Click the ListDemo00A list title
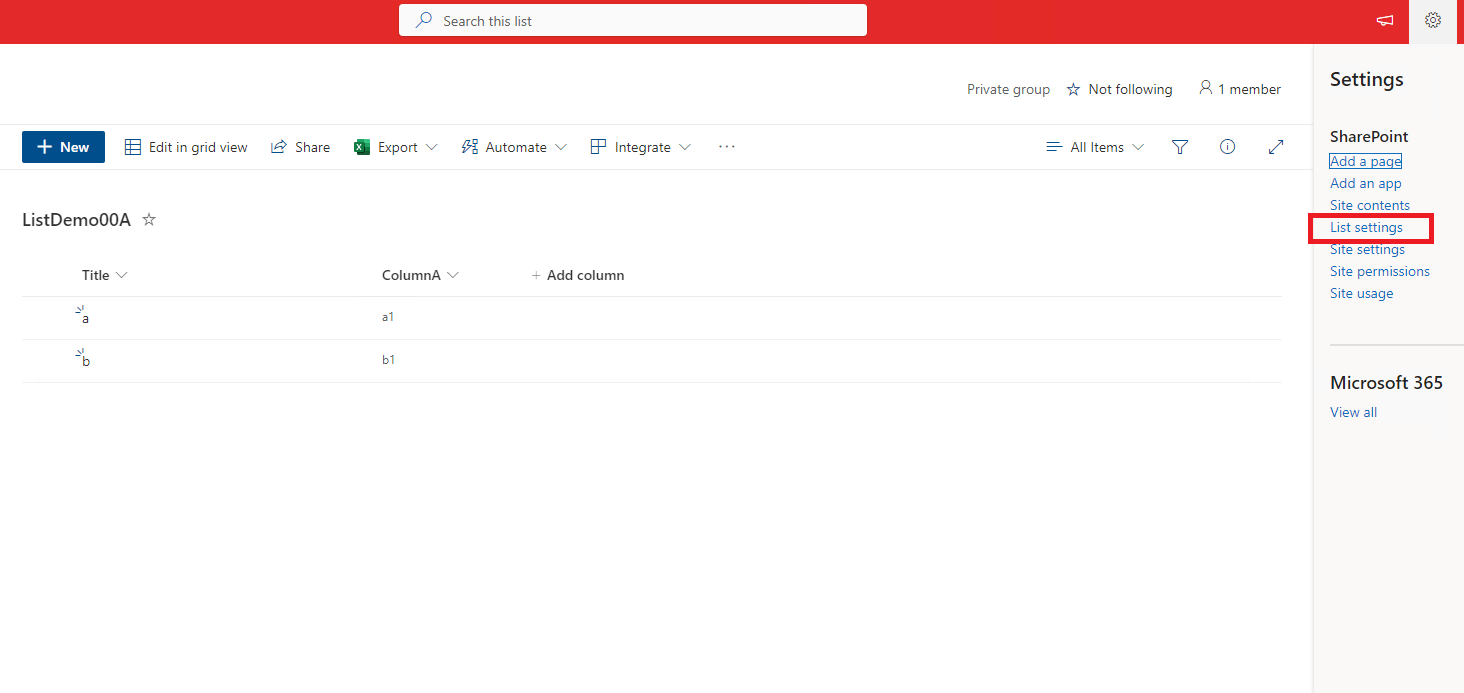This screenshot has width=1464, height=693. pyautogui.click(x=76, y=220)
